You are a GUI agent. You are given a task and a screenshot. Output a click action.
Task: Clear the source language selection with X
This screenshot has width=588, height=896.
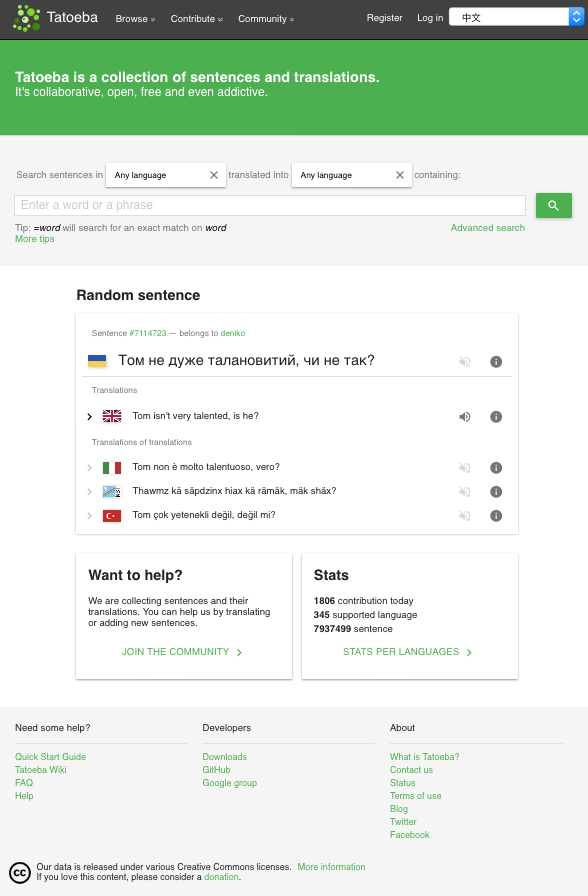[x=214, y=175]
